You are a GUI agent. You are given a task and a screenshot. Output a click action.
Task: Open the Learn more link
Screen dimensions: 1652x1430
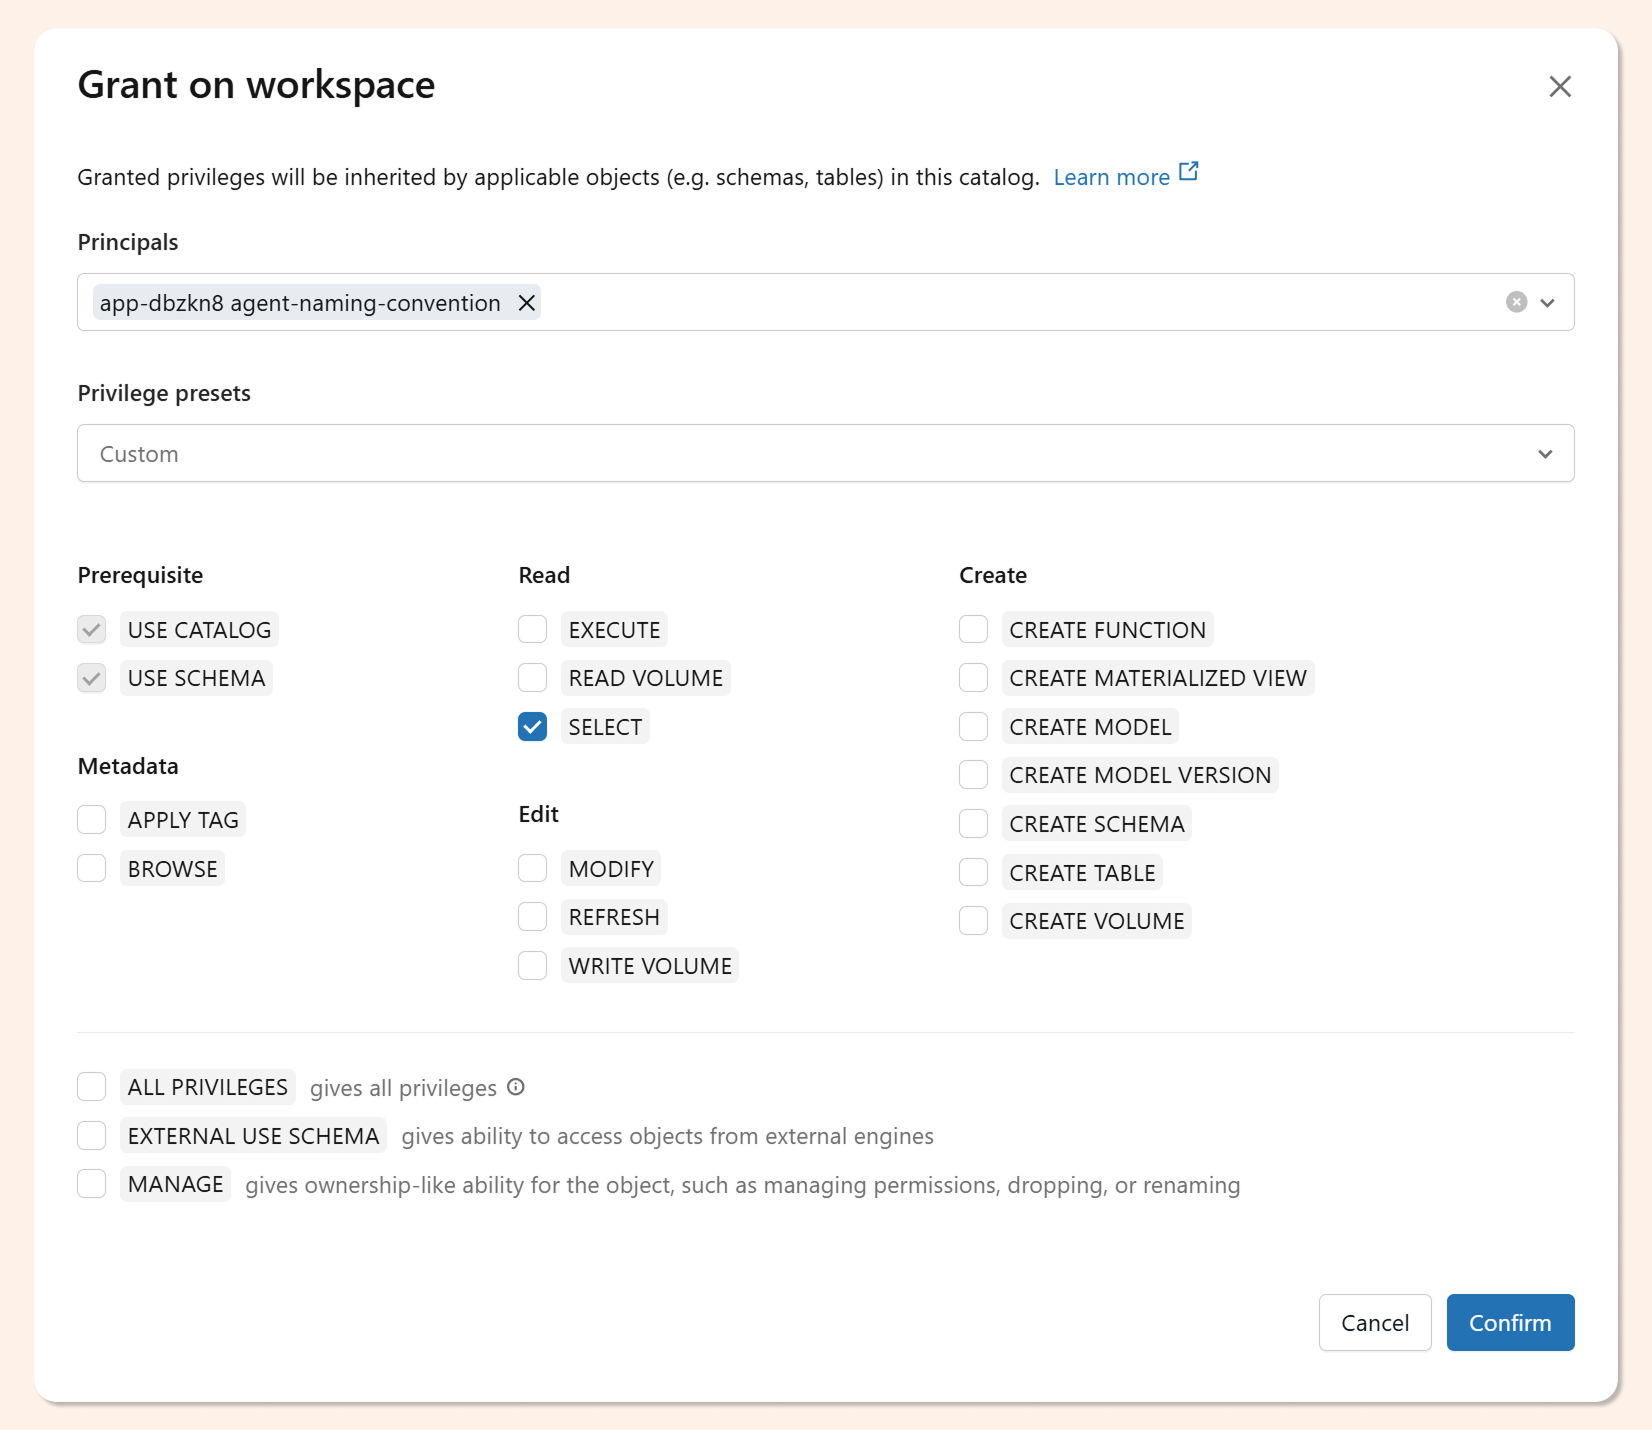[x=1111, y=178]
